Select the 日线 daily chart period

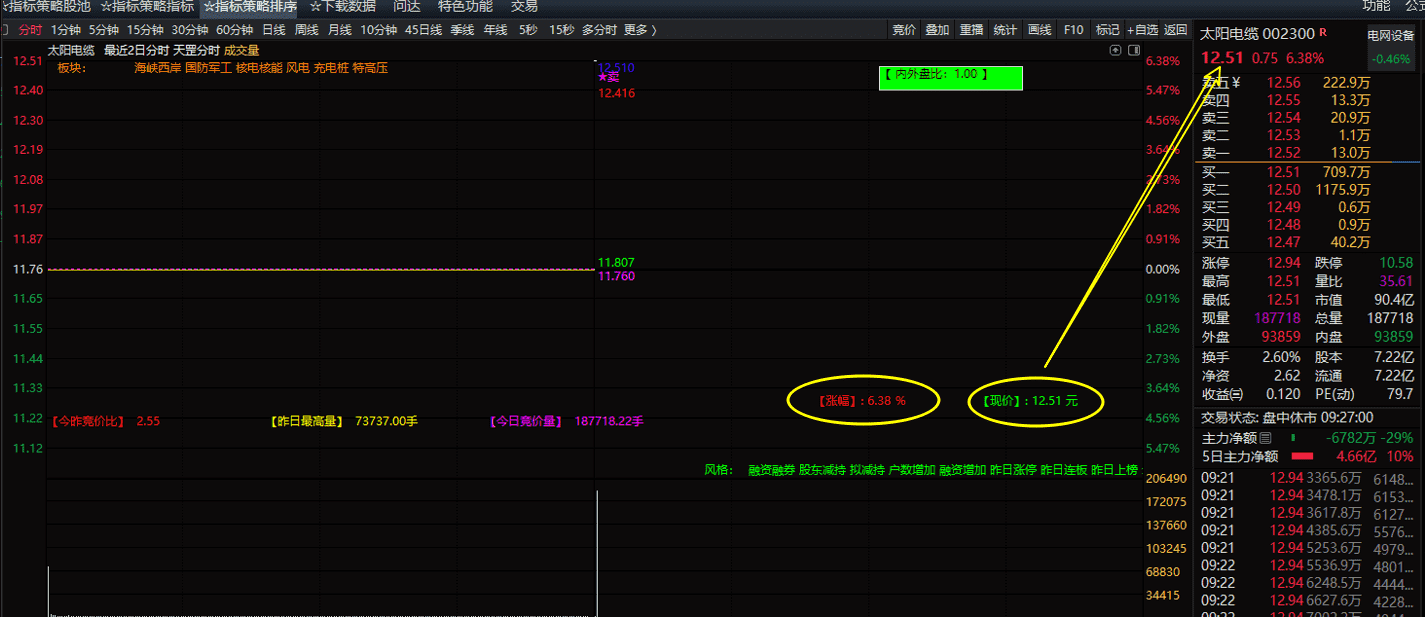point(273,30)
